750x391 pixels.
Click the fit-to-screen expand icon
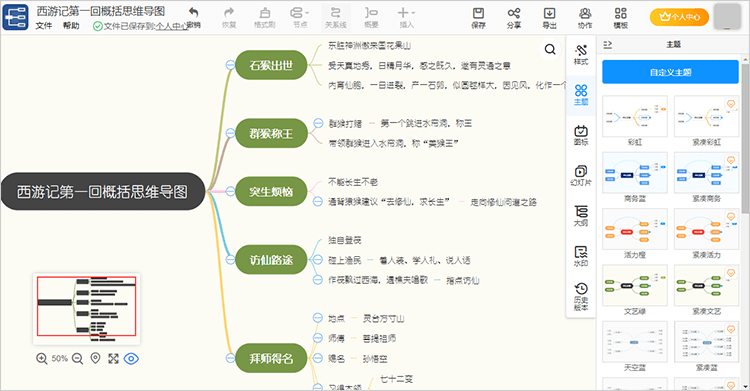click(x=113, y=358)
